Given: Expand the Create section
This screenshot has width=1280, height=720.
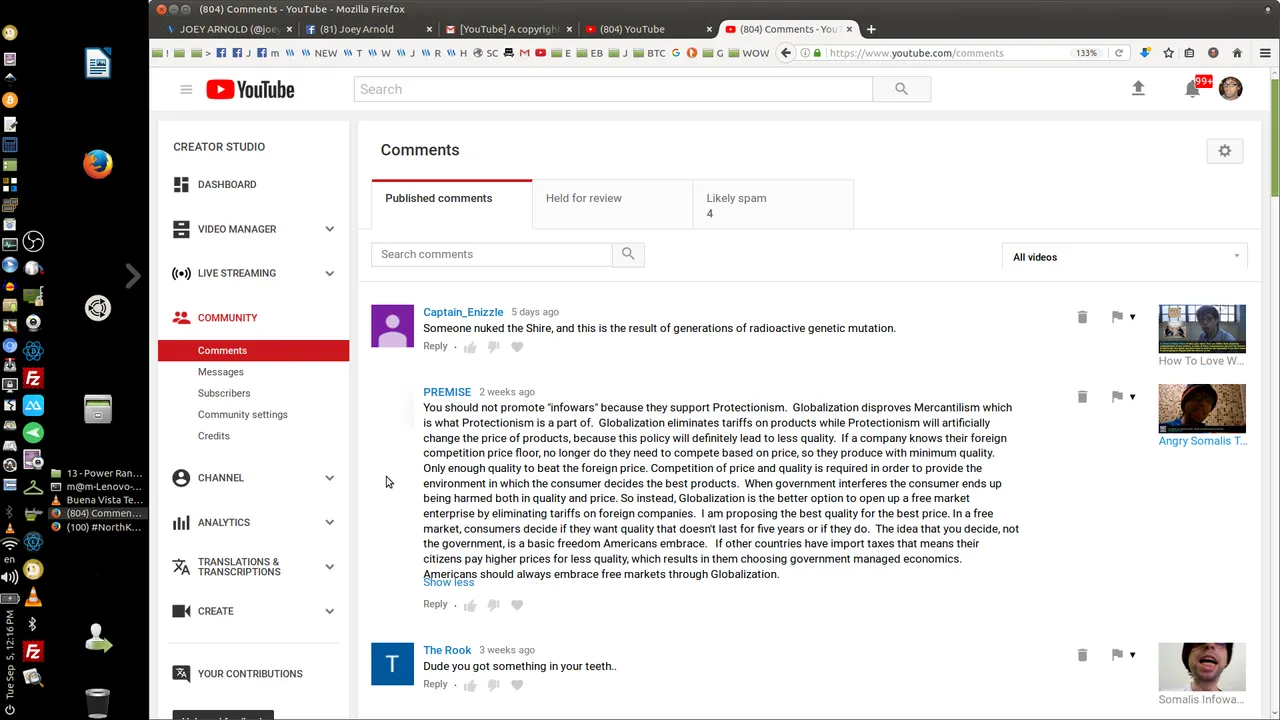Looking at the screenshot, I should [x=329, y=611].
